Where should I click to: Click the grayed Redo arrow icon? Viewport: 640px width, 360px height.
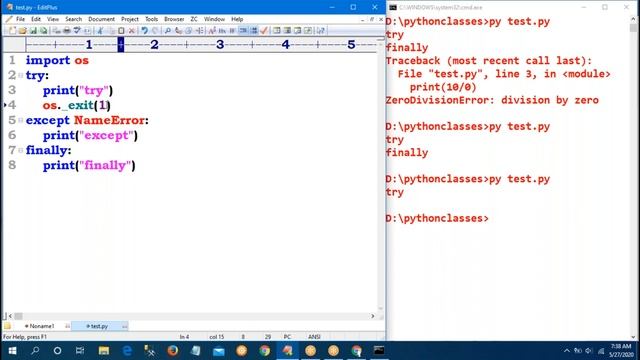[x=155, y=31]
